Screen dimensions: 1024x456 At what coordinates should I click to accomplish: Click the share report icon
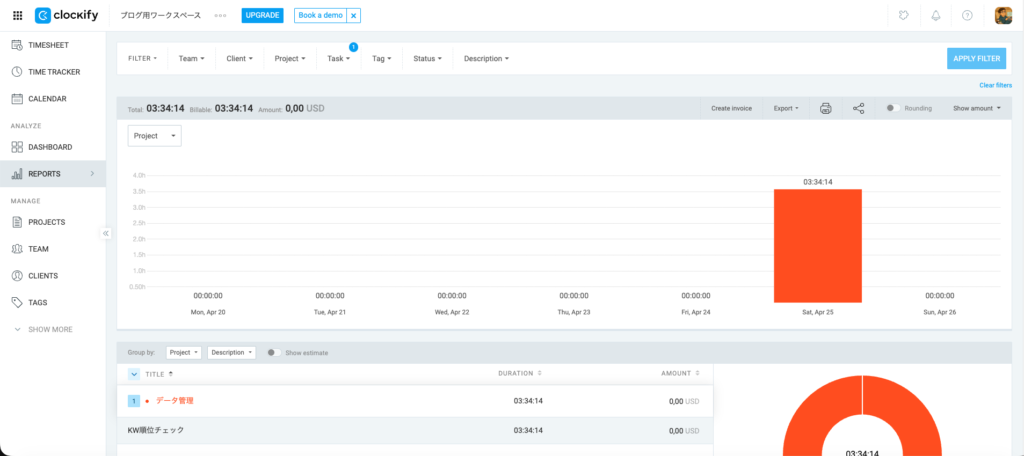click(x=858, y=108)
